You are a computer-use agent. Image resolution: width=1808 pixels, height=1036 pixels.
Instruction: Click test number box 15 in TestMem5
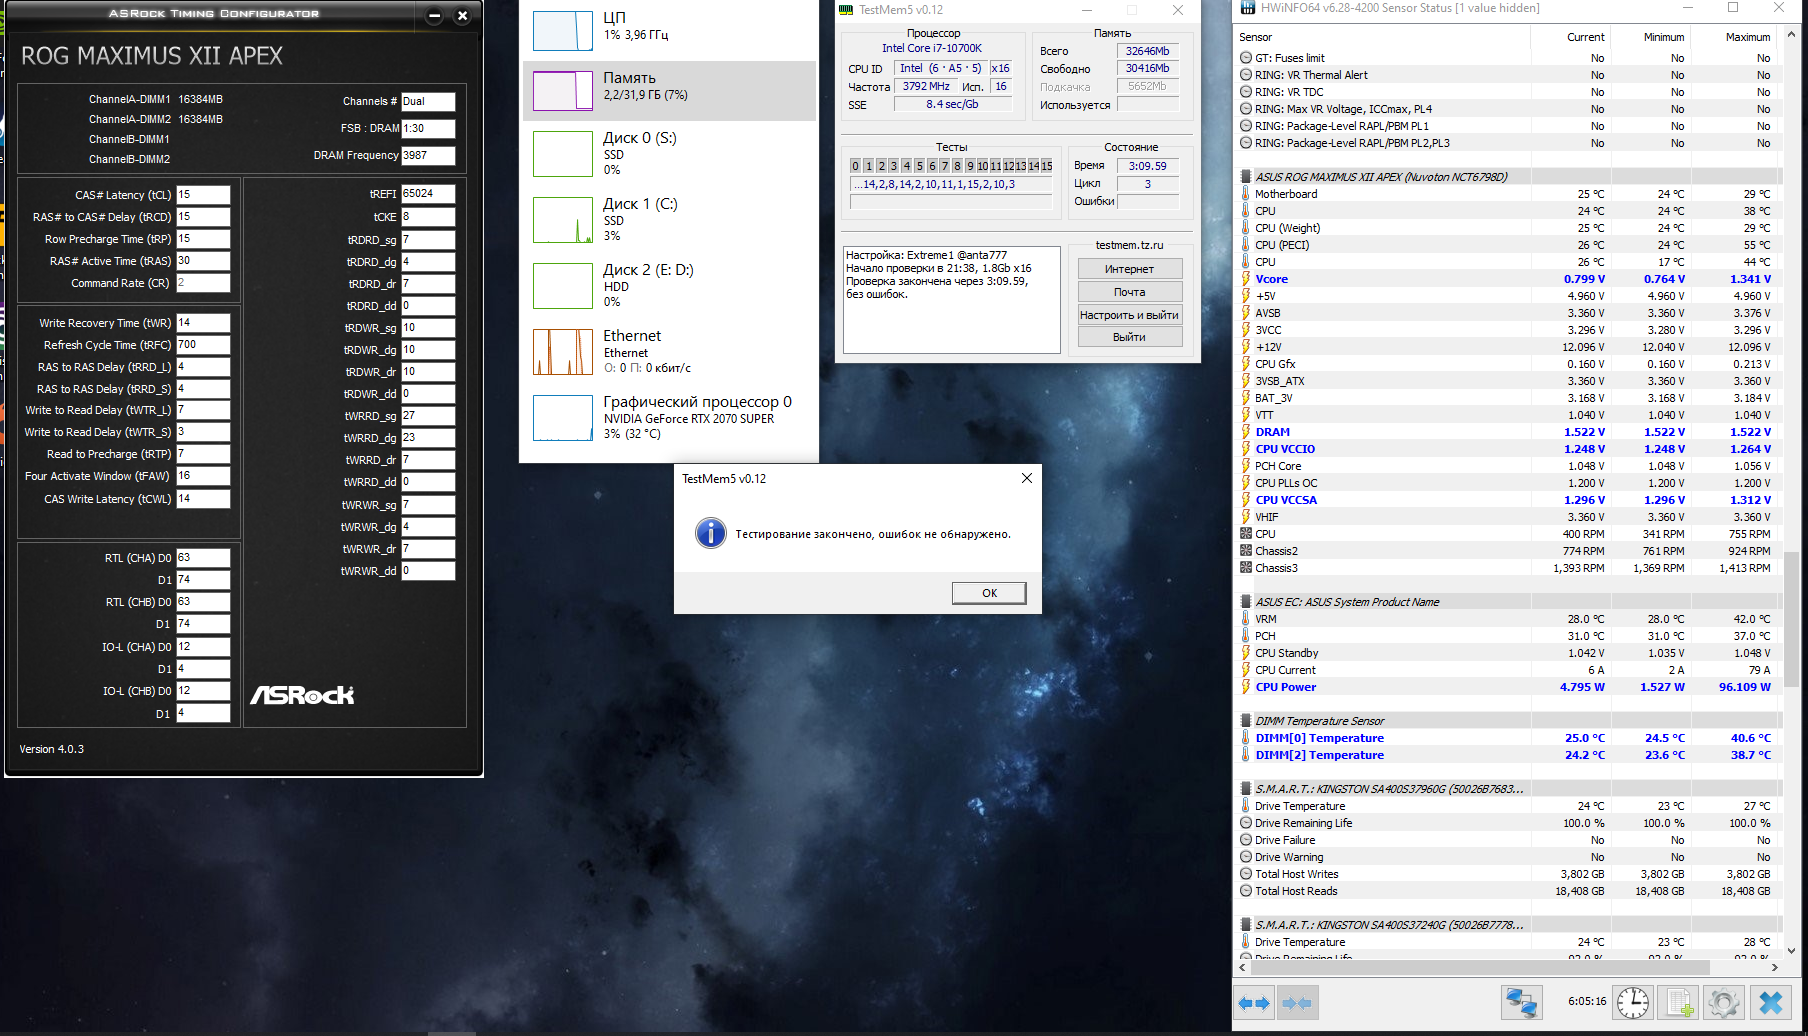tap(1047, 166)
